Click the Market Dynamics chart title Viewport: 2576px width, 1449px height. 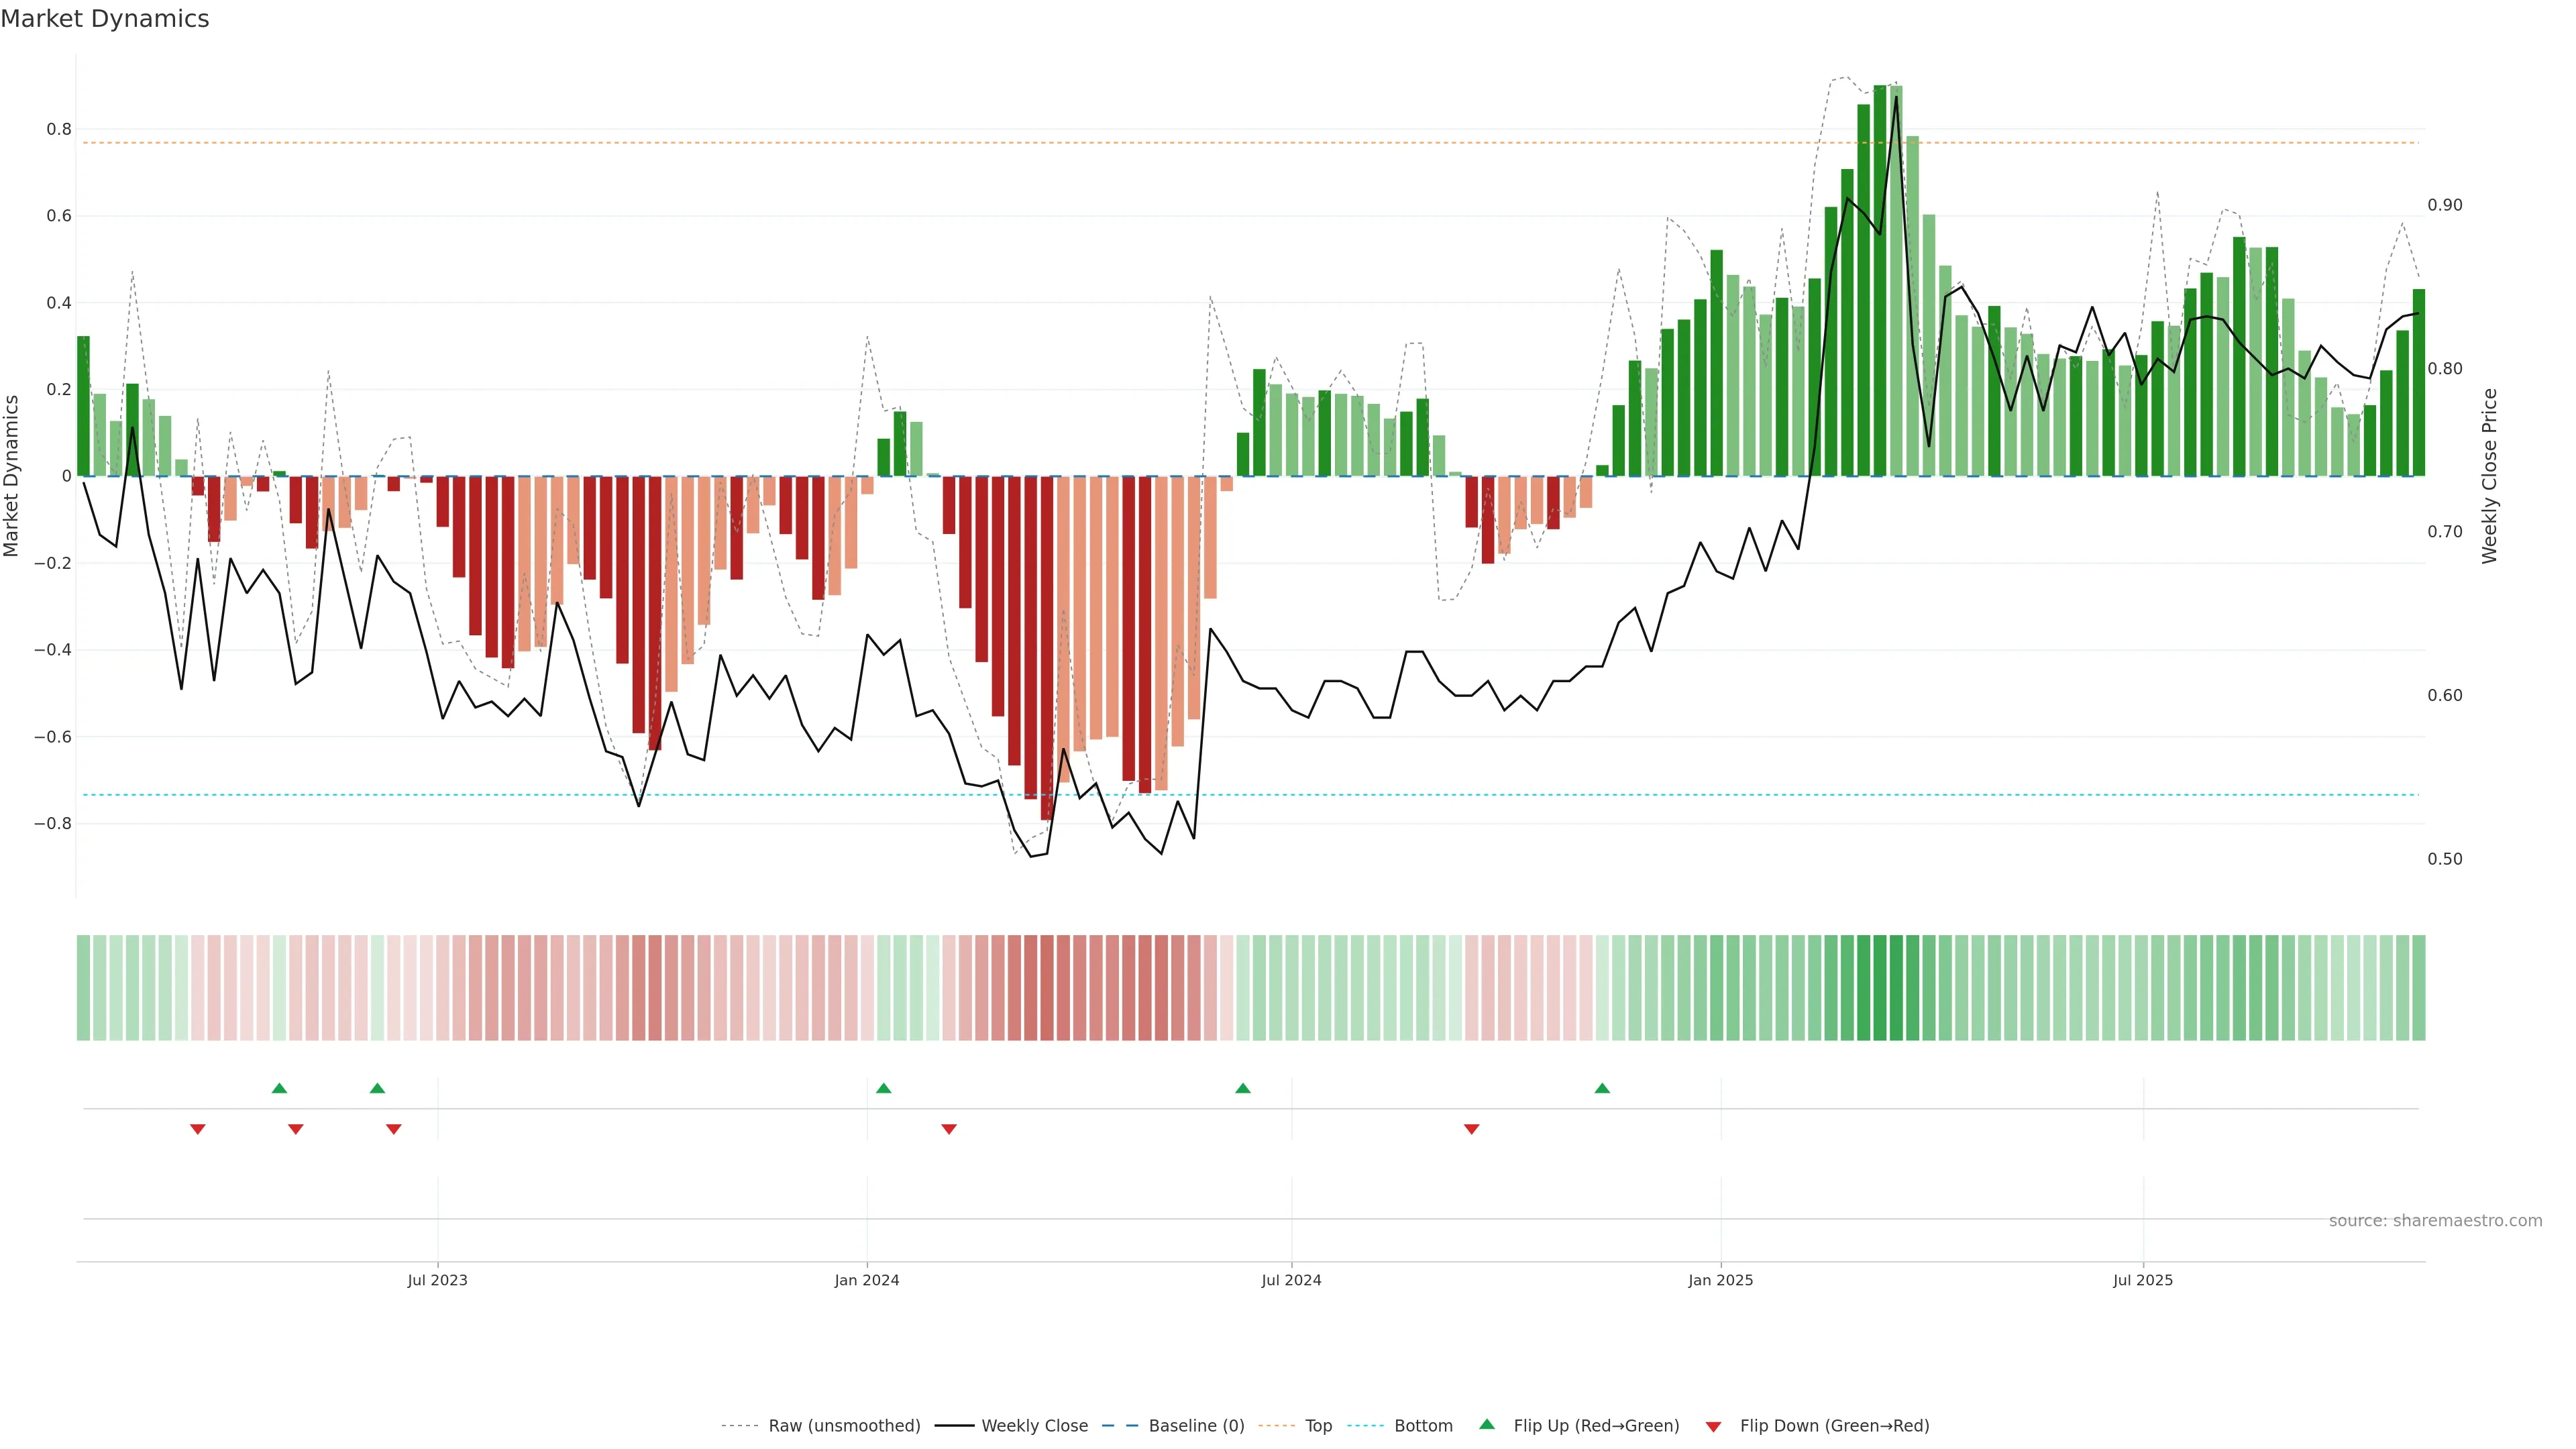(x=105, y=19)
